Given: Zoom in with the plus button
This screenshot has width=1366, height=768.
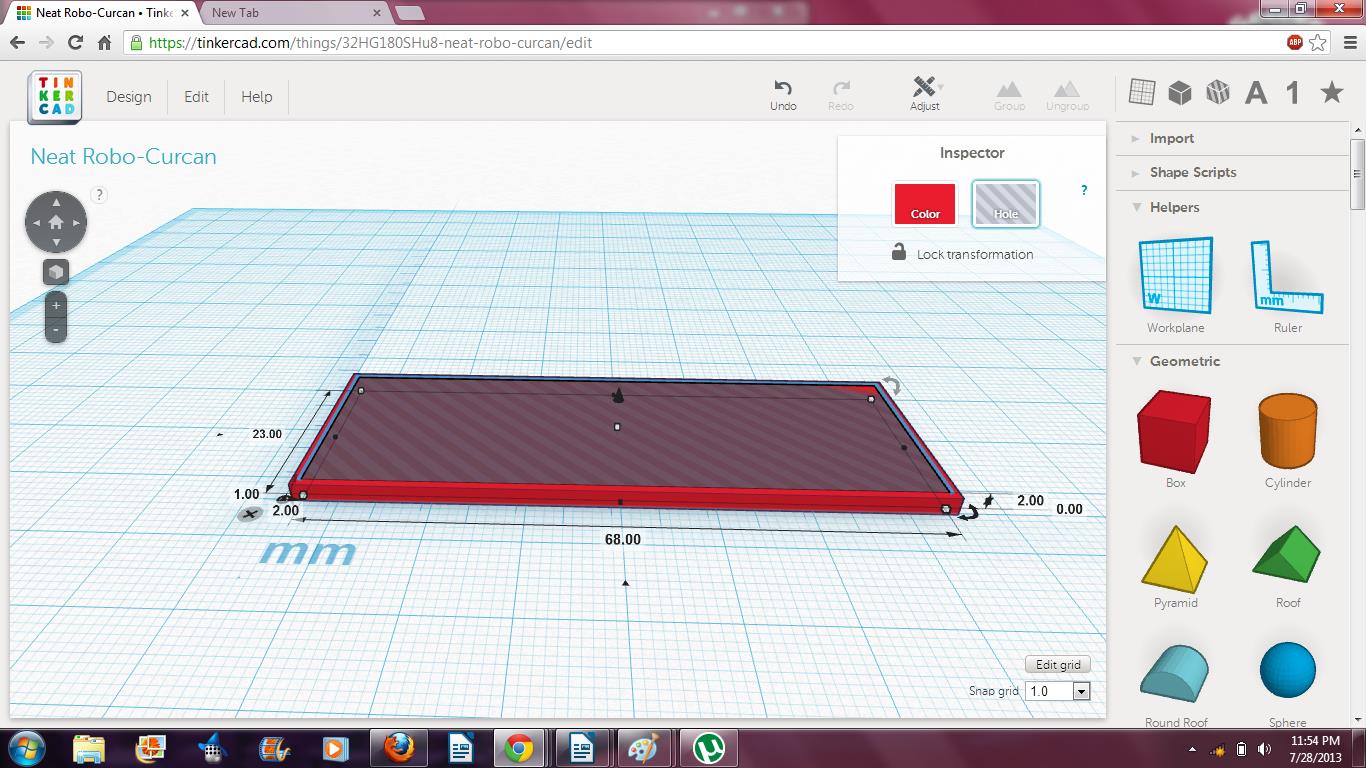Looking at the screenshot, I should [56, 306].
